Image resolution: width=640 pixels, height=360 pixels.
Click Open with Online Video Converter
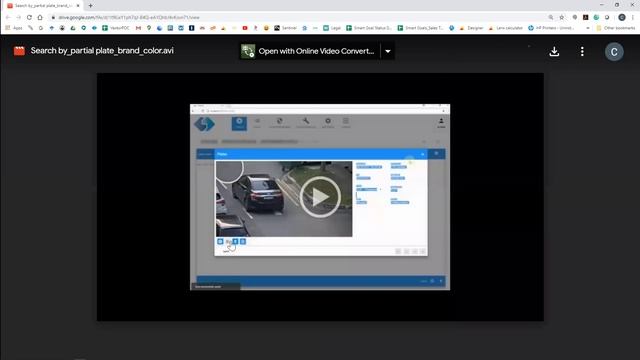[x=310, y=51]
